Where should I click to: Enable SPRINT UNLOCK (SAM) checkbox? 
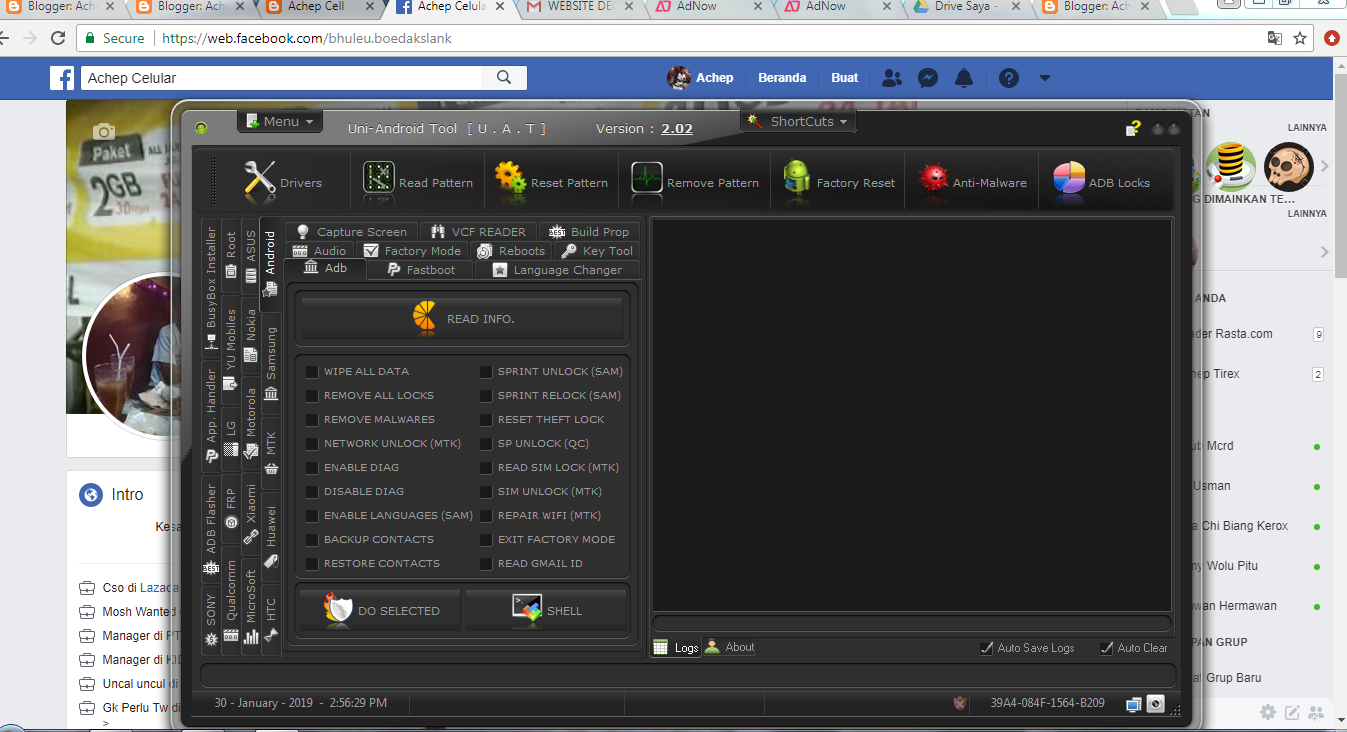tap(486, 372)
